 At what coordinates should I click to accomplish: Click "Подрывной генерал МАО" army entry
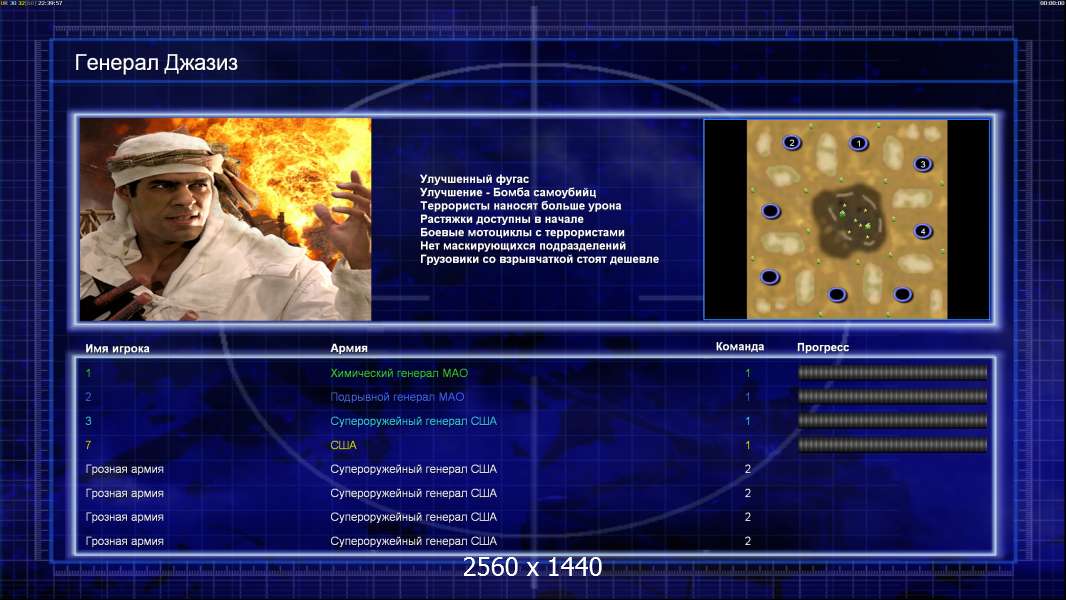click(x=397, y=397)
